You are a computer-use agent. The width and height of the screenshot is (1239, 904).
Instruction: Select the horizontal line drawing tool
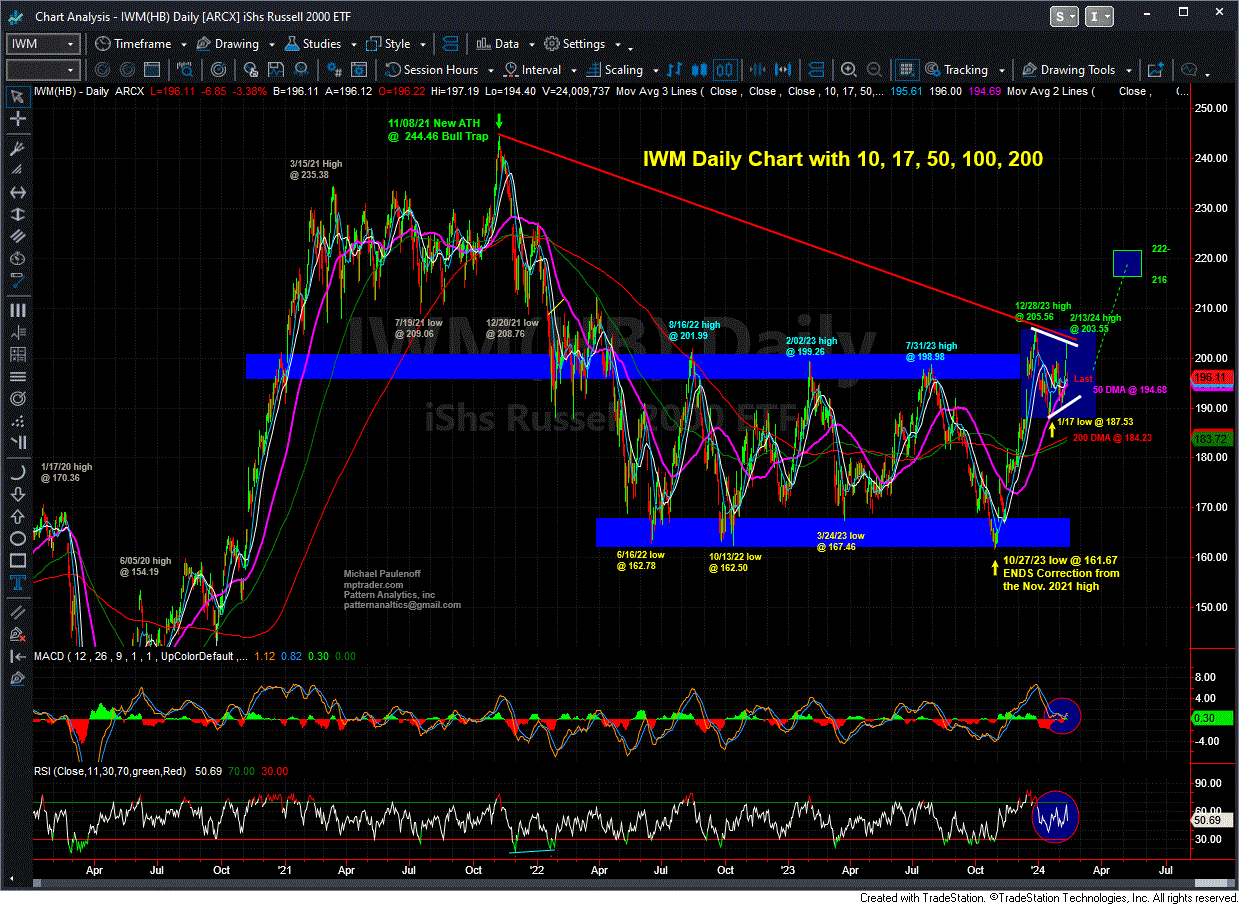[17, 193]
